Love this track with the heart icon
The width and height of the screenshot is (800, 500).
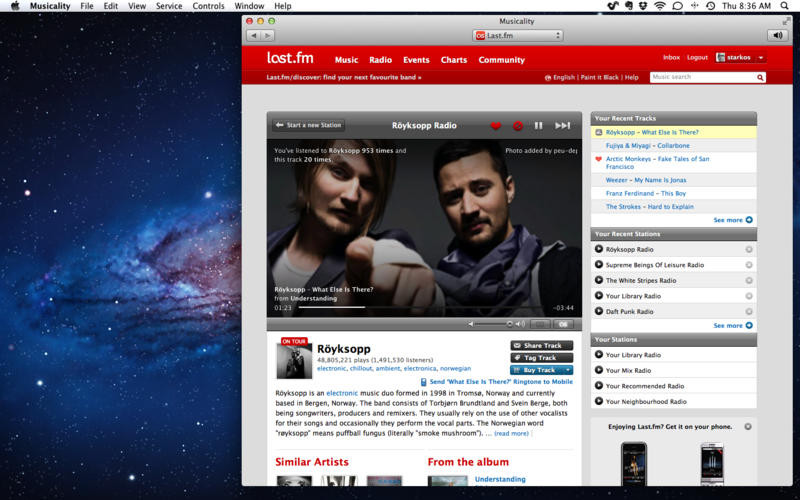tap(495, 126)
